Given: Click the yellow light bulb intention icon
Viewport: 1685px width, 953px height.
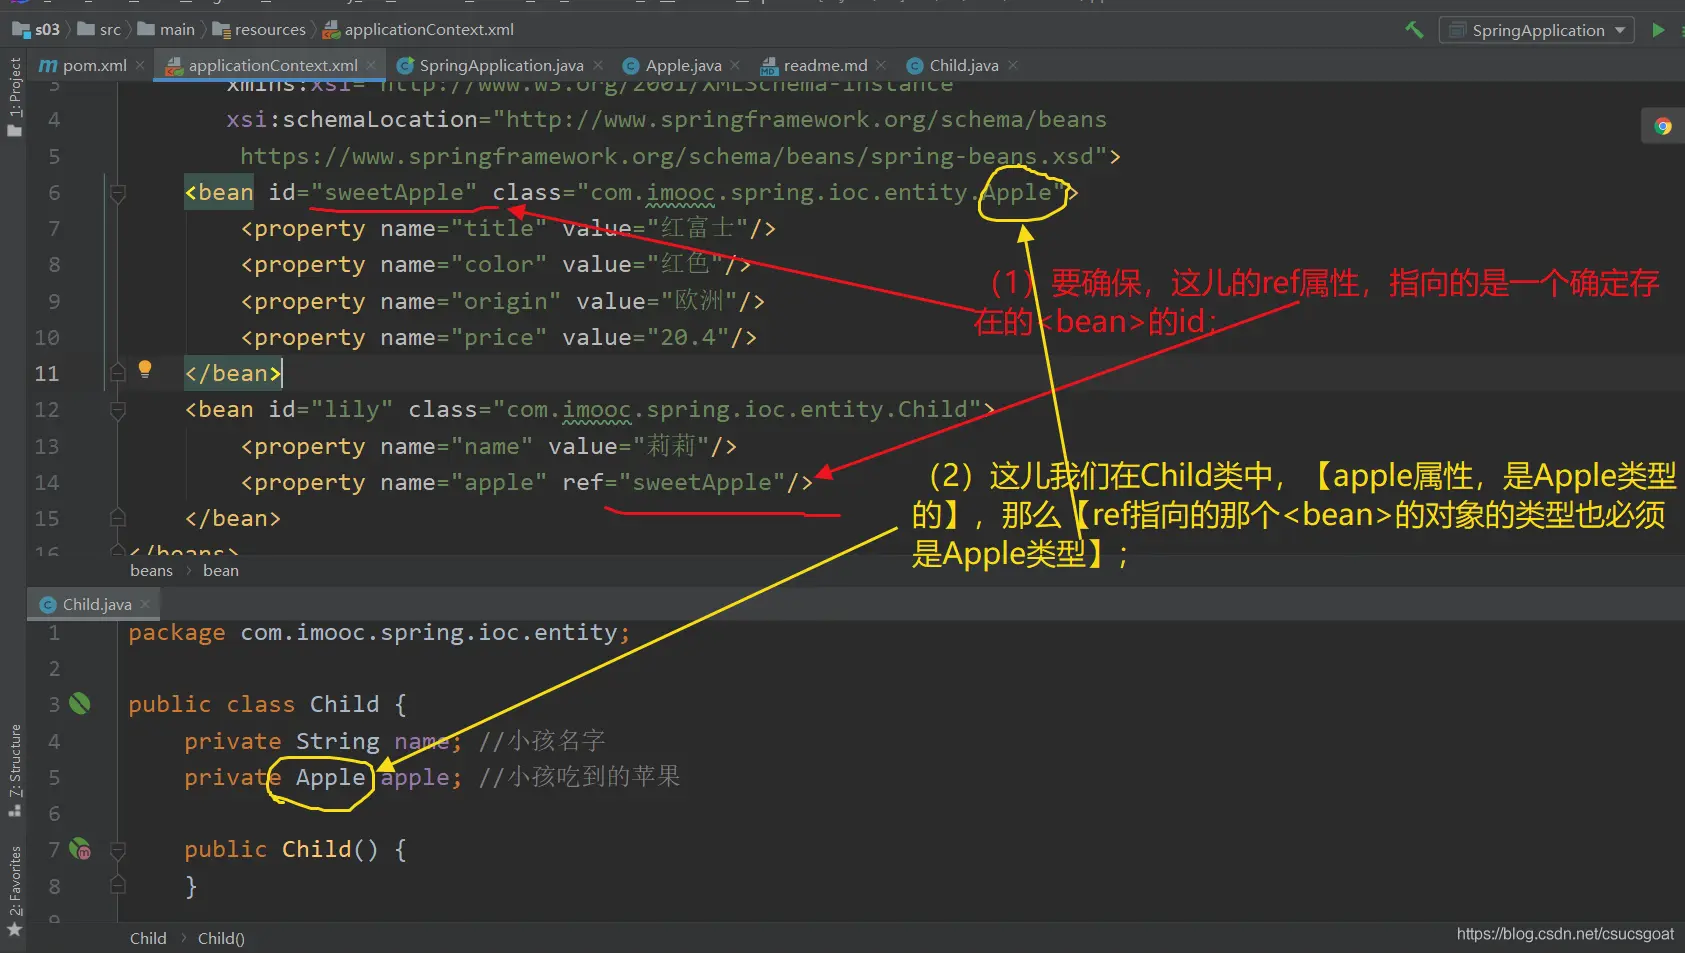Looking at the screenshot, I should 145,369.
